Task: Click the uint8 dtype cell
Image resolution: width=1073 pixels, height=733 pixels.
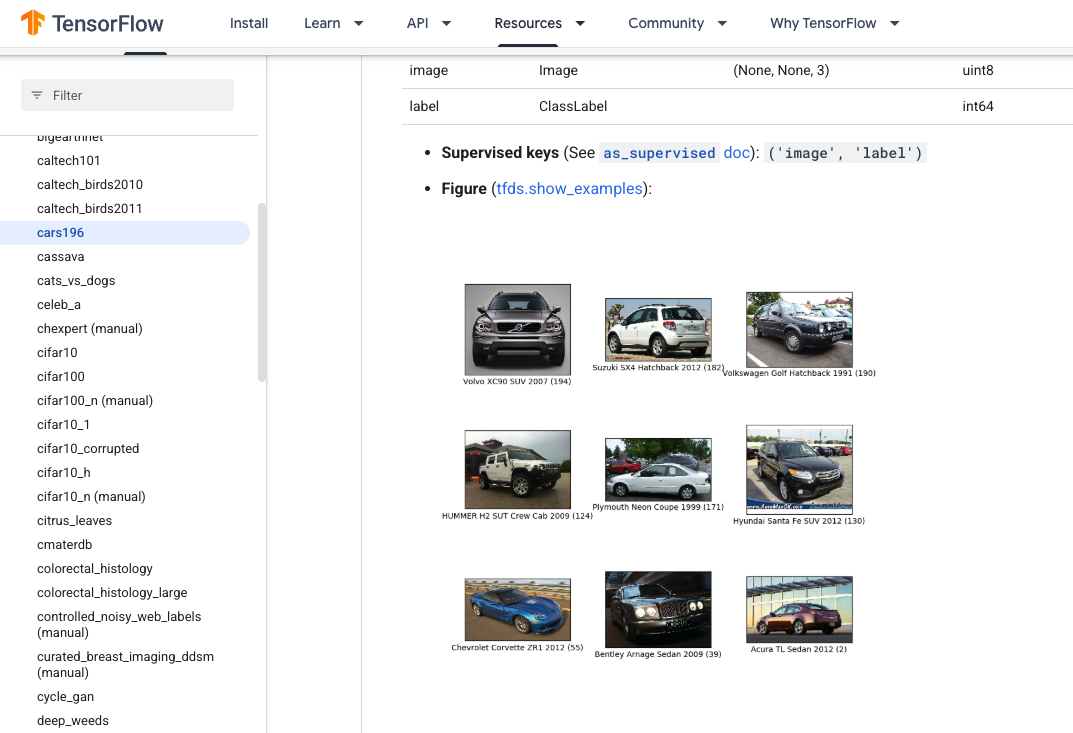Action: pos(978,70)
